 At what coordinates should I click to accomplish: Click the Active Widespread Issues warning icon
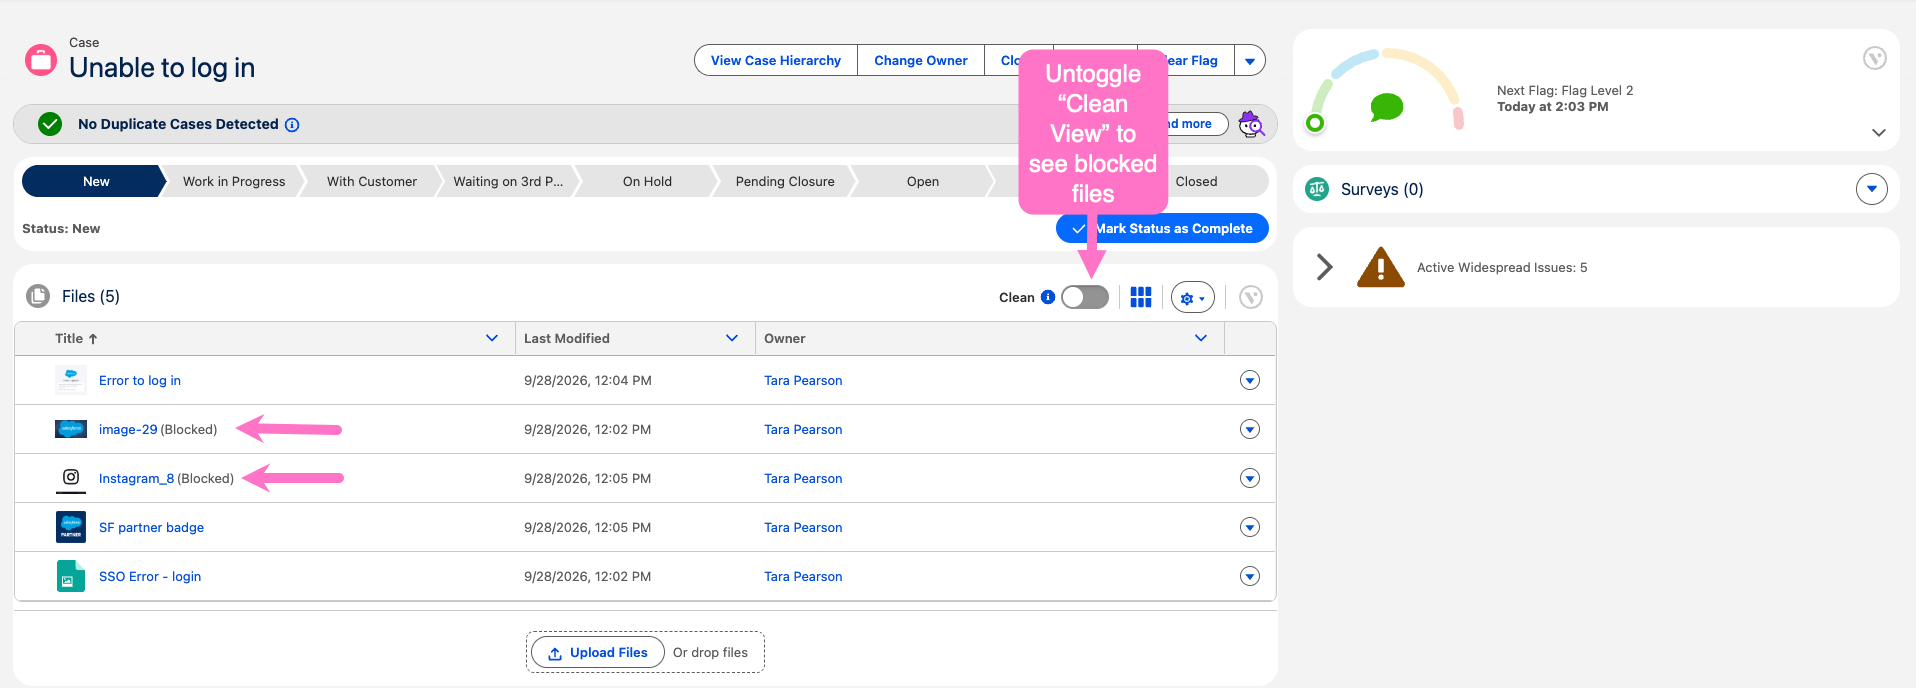[1381, 267]
